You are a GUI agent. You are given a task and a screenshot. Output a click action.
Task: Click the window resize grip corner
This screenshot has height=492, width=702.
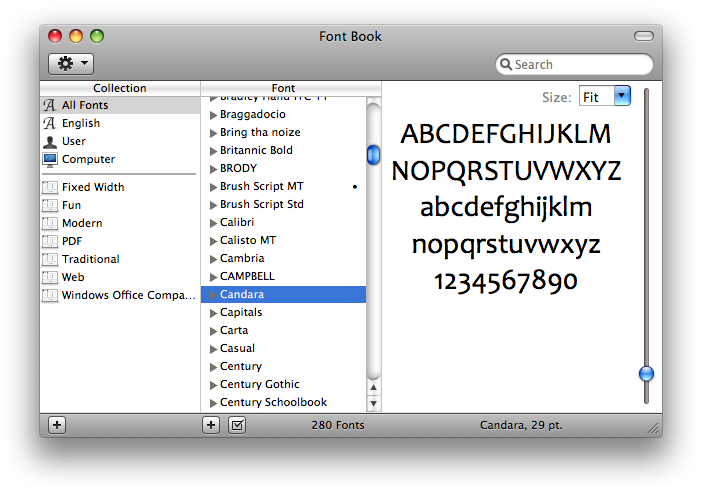(654, 428)
